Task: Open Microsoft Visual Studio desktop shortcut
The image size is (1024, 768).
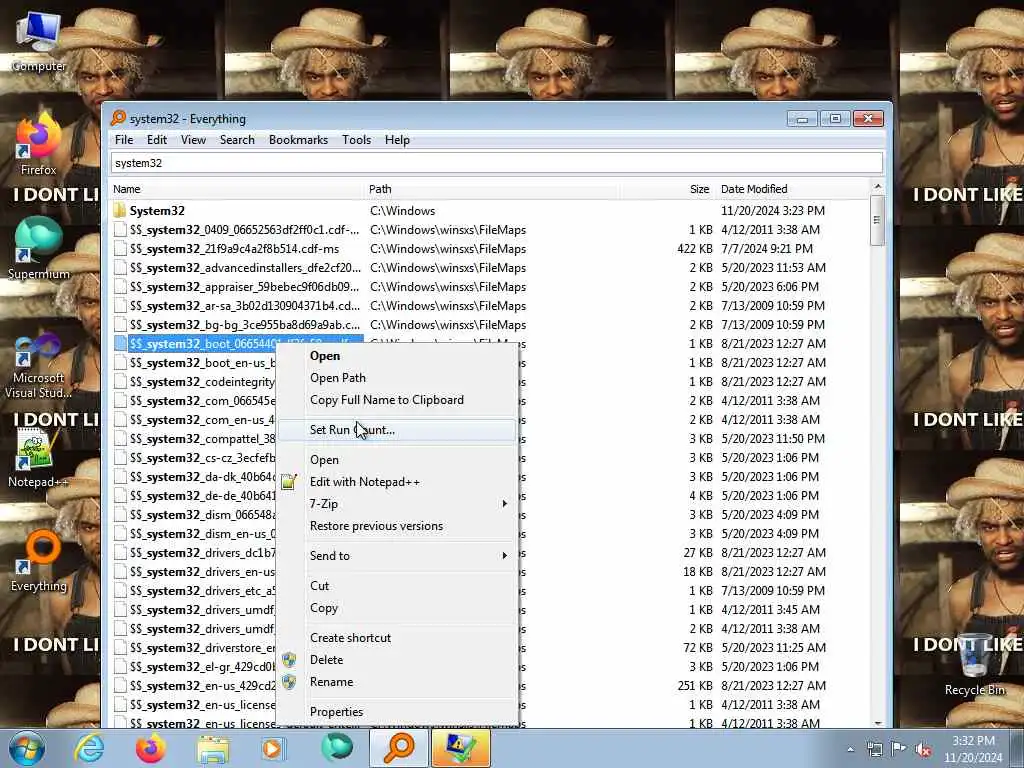Action: [38, 366]
